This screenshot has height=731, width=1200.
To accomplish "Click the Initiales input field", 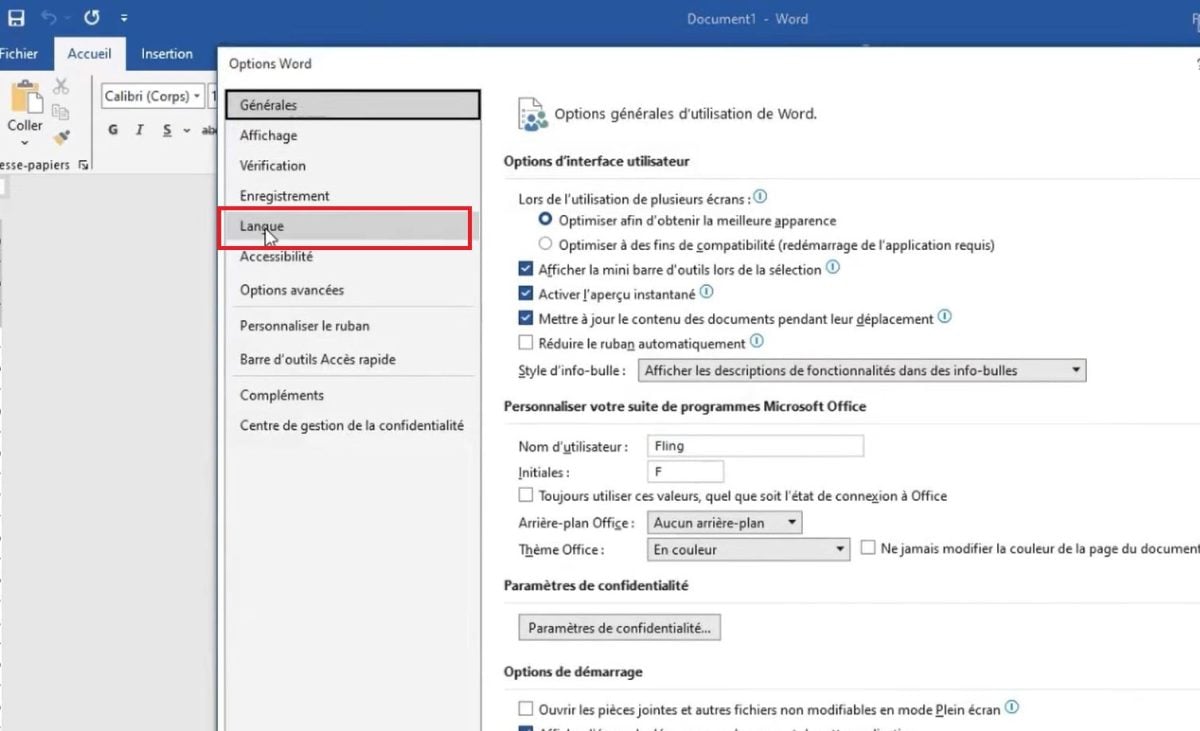I will 685,472.
